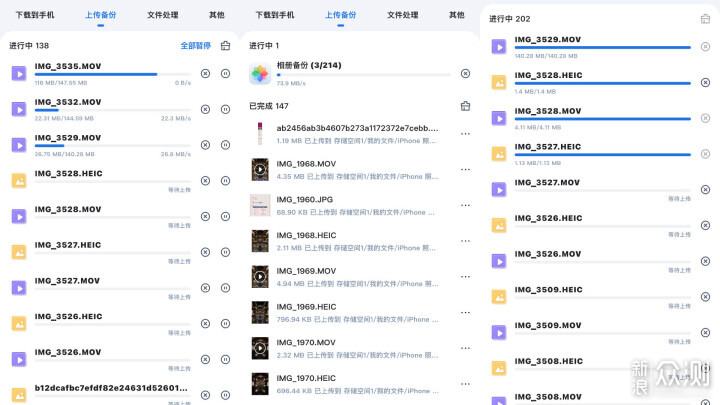The height and width of the screenshot is (405, 720).
Task: Open more options for IMG_1970.HEIC
Action: pos(465,384)
